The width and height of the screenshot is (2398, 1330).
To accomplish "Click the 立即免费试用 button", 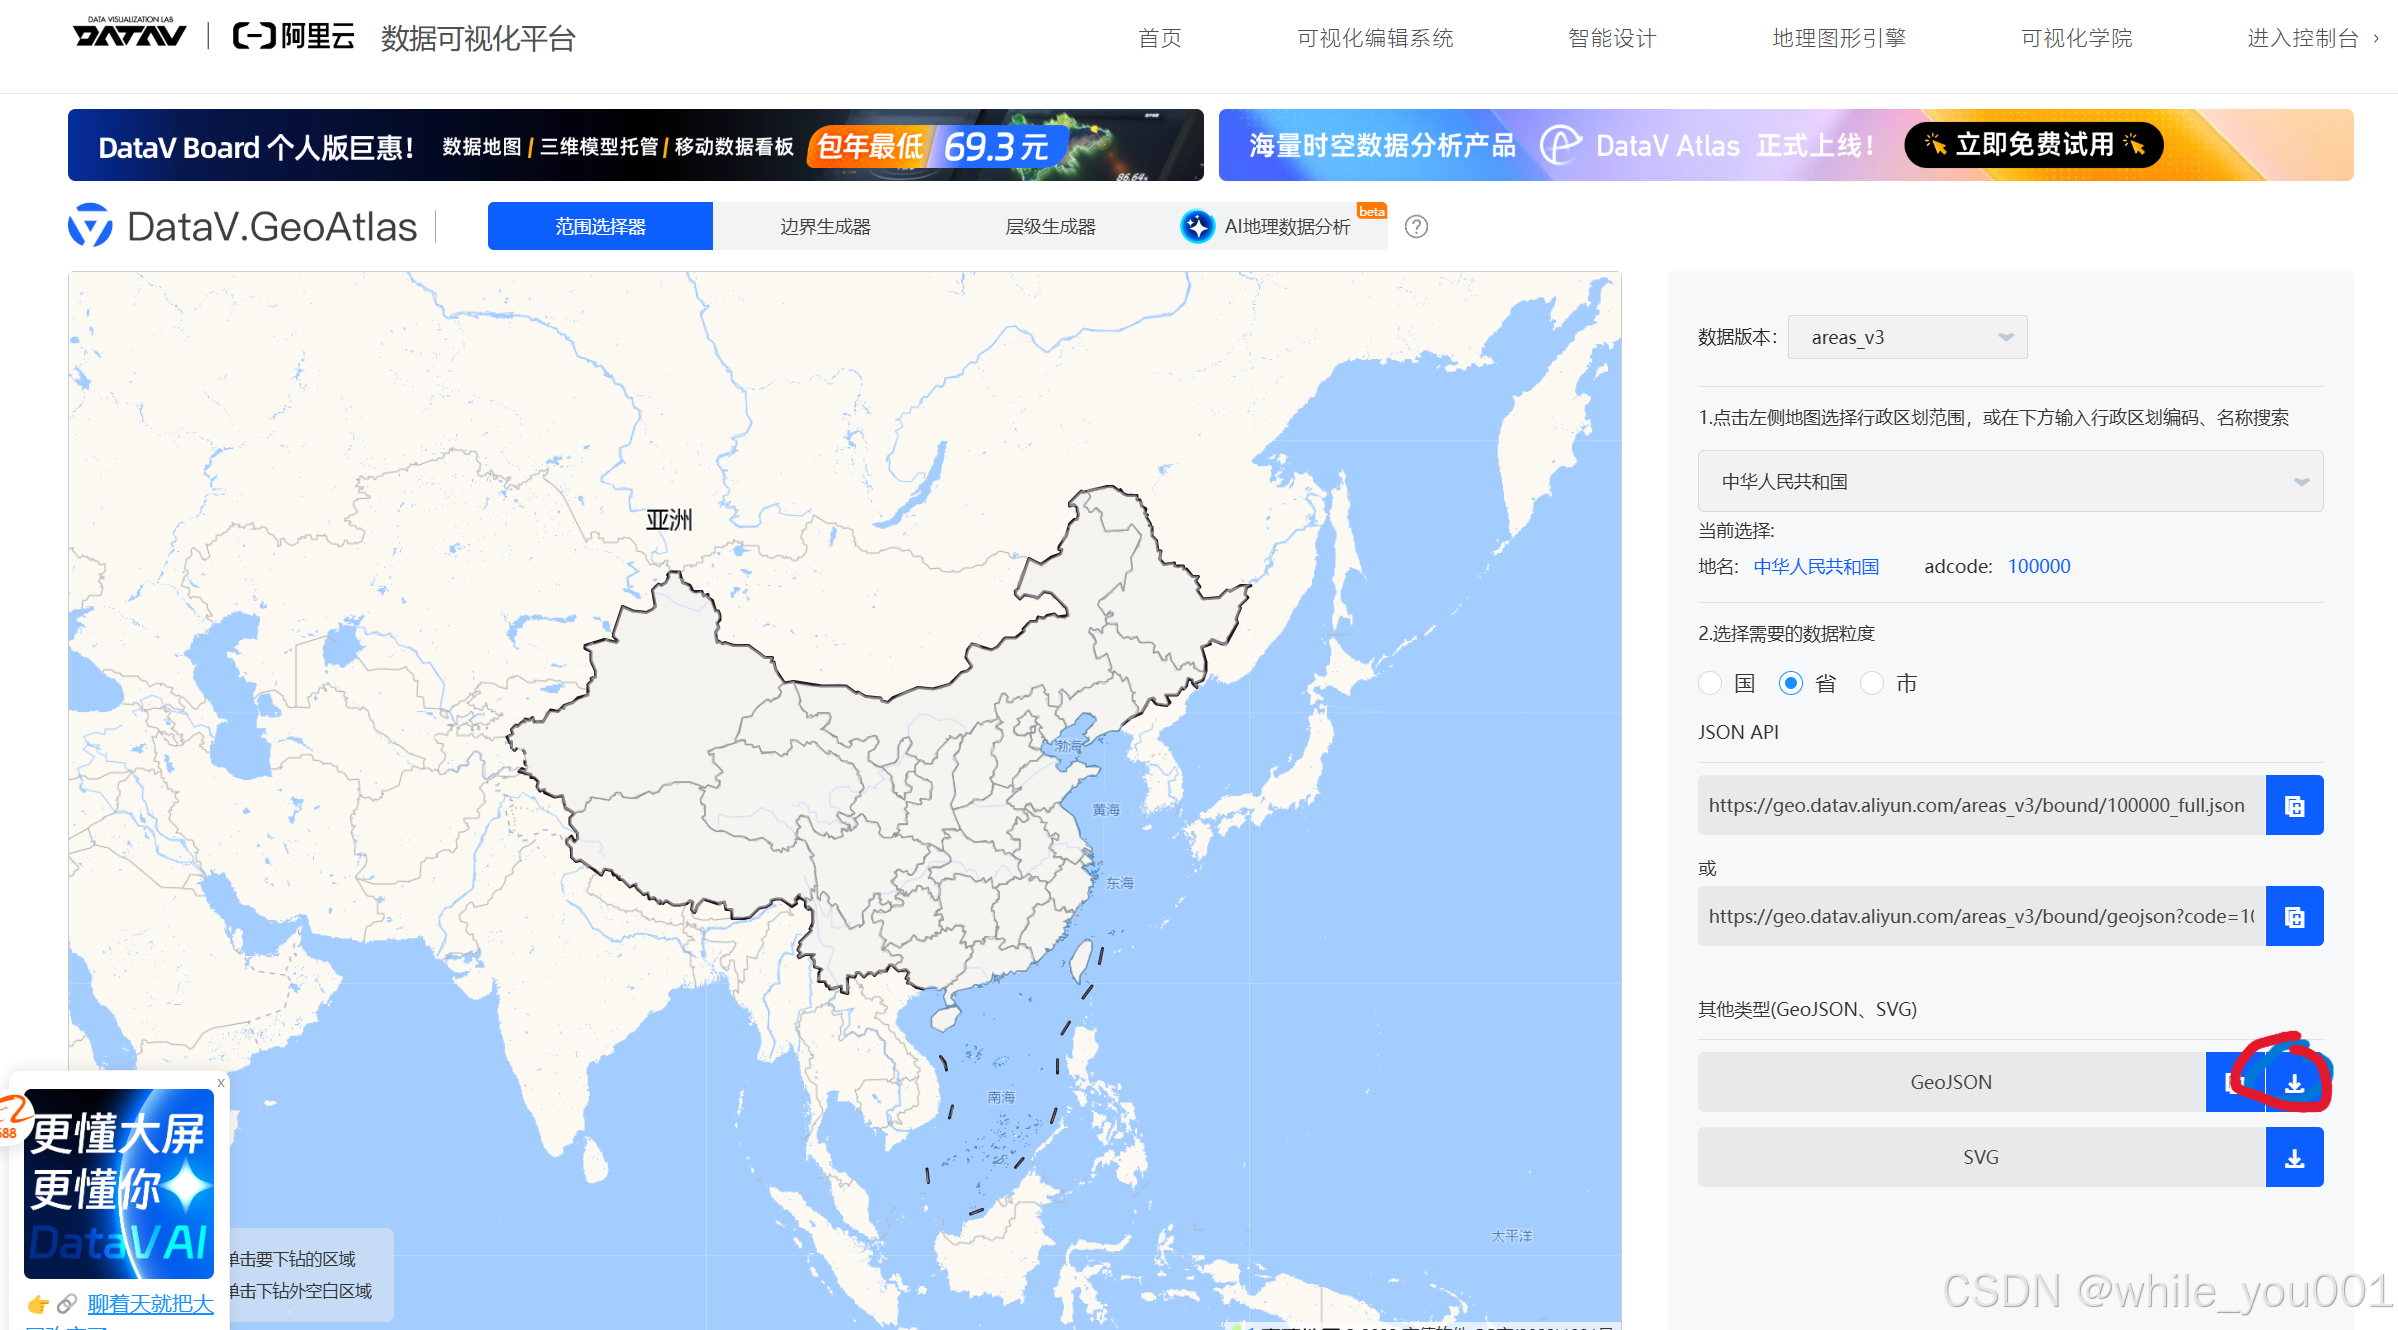I will (2033, 145).
